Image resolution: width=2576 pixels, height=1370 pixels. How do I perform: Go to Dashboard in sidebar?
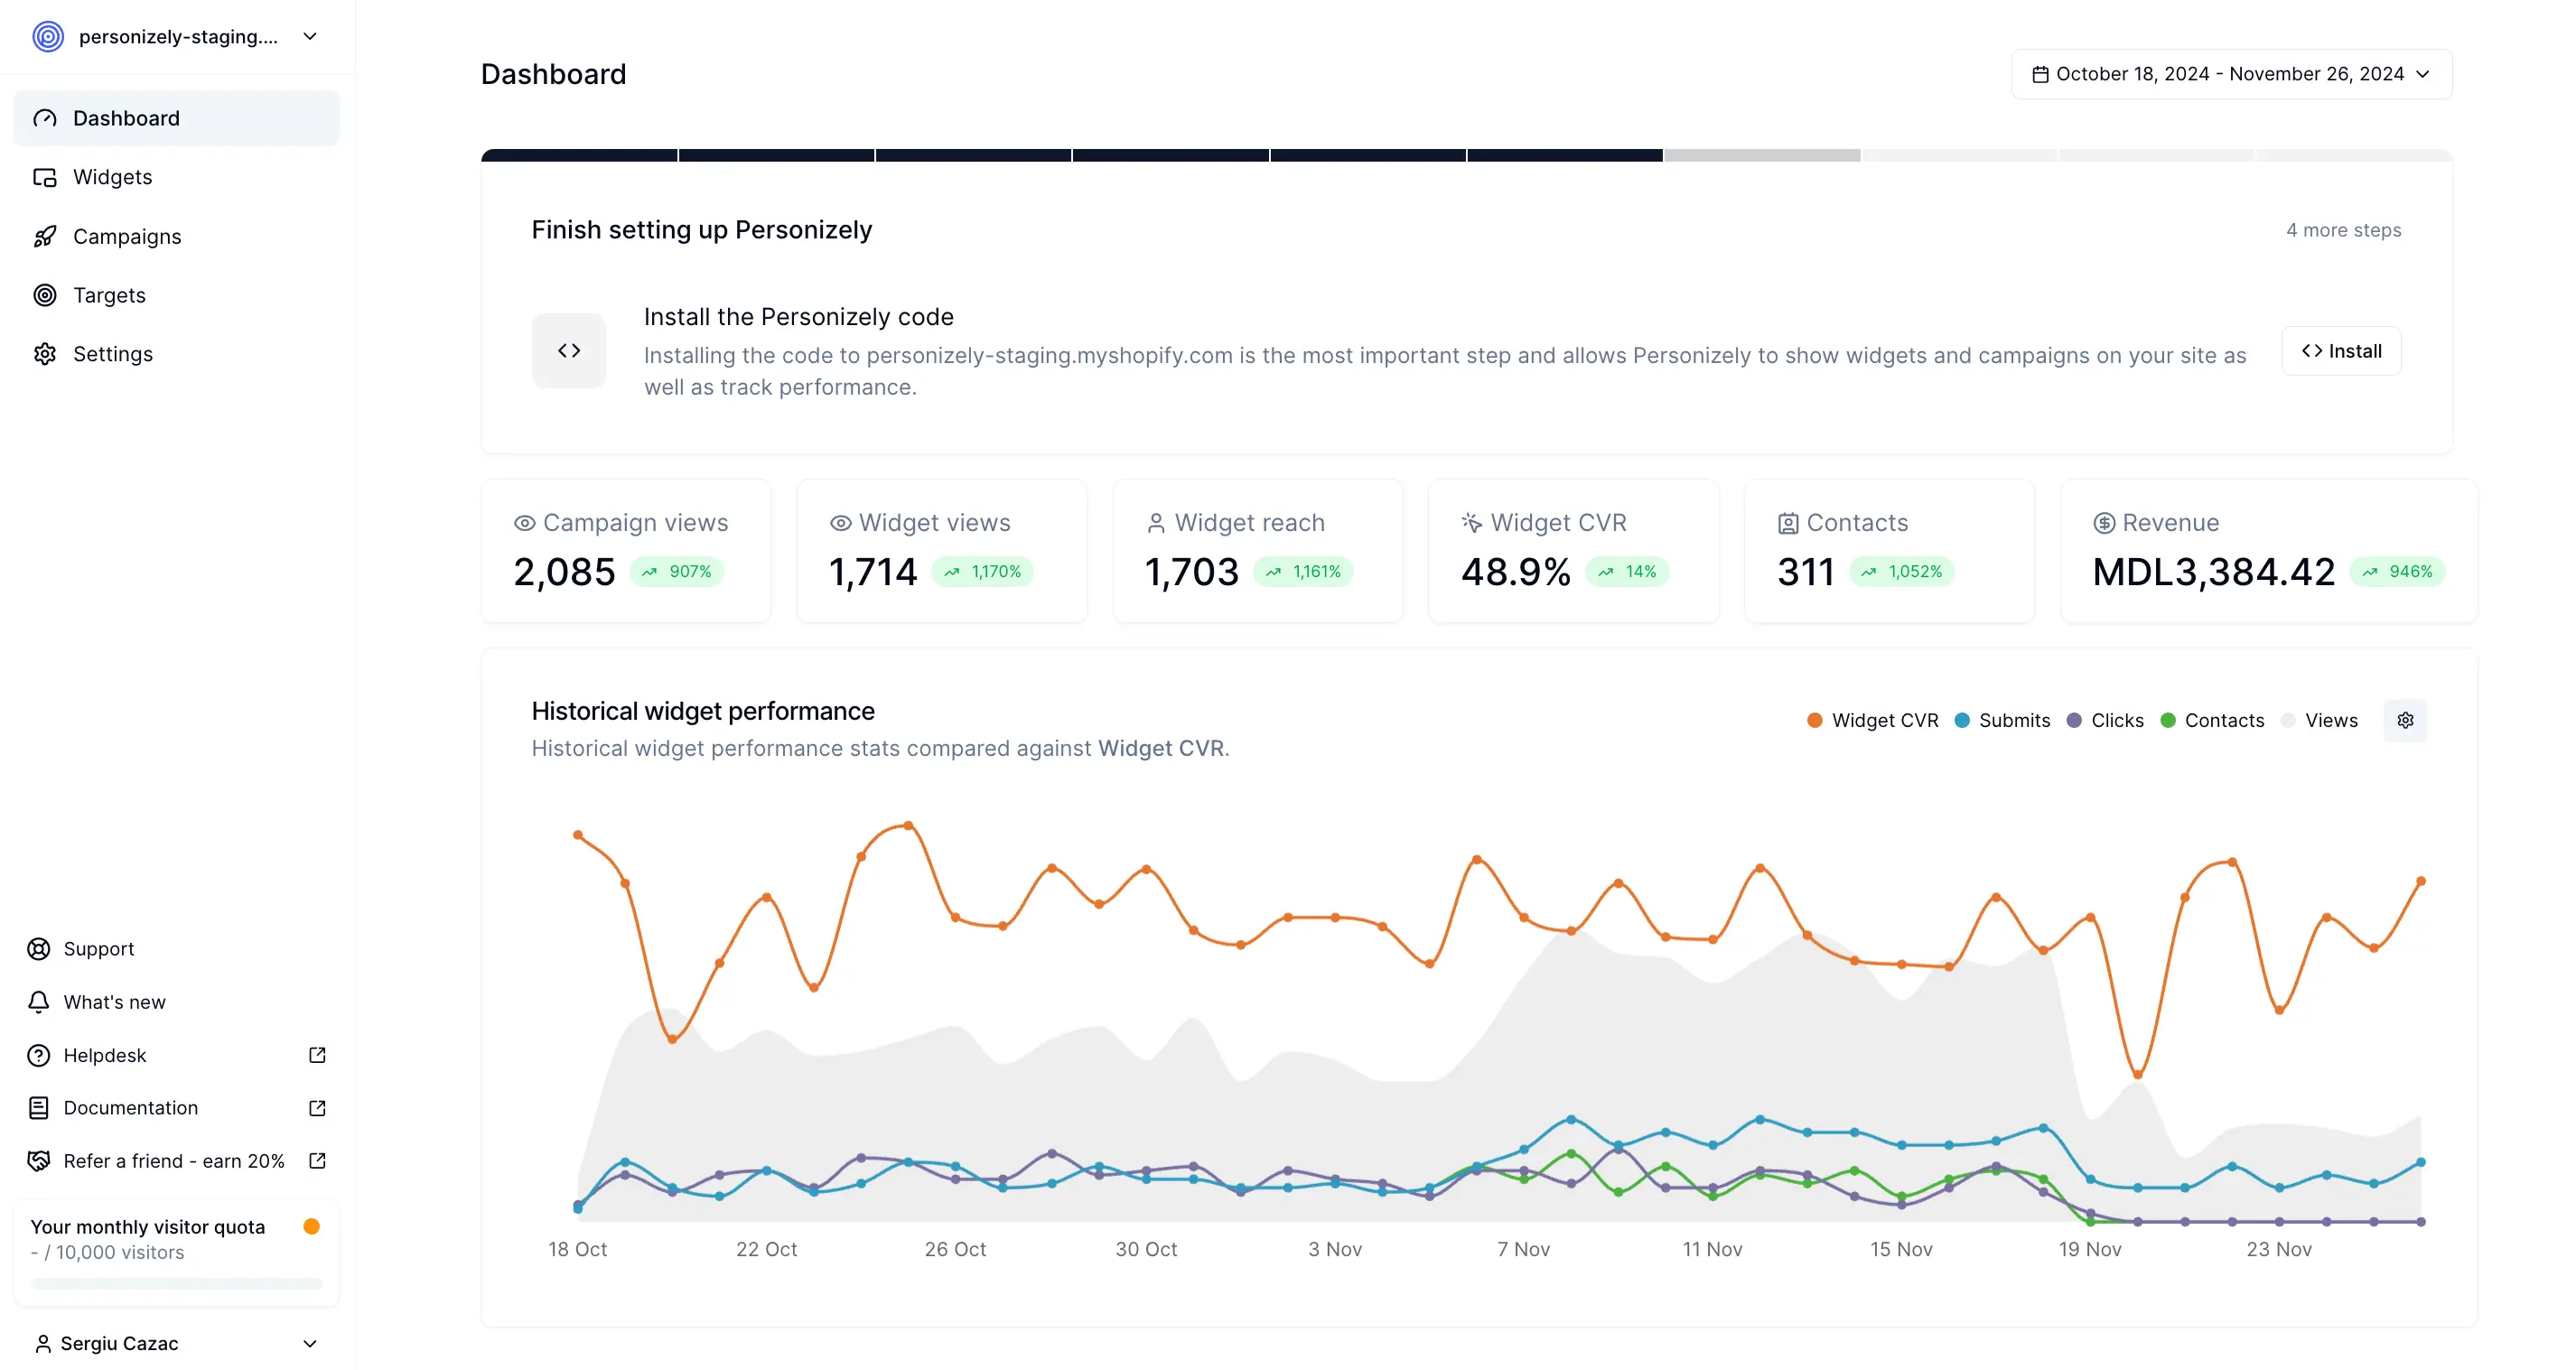click(176, 118)
